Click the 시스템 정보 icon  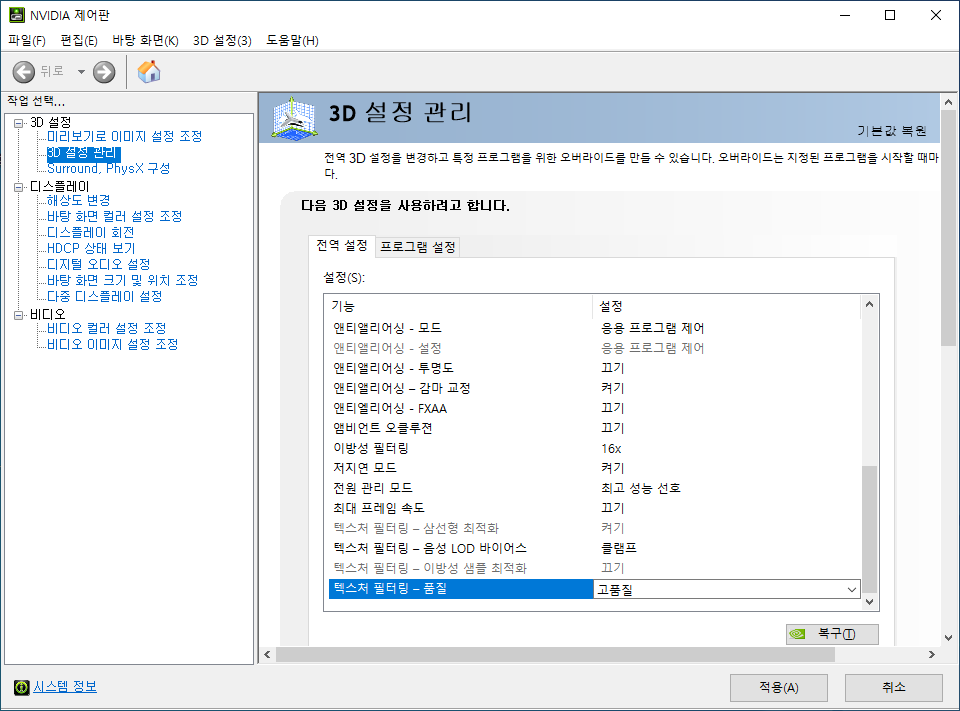tap(21, 687)
